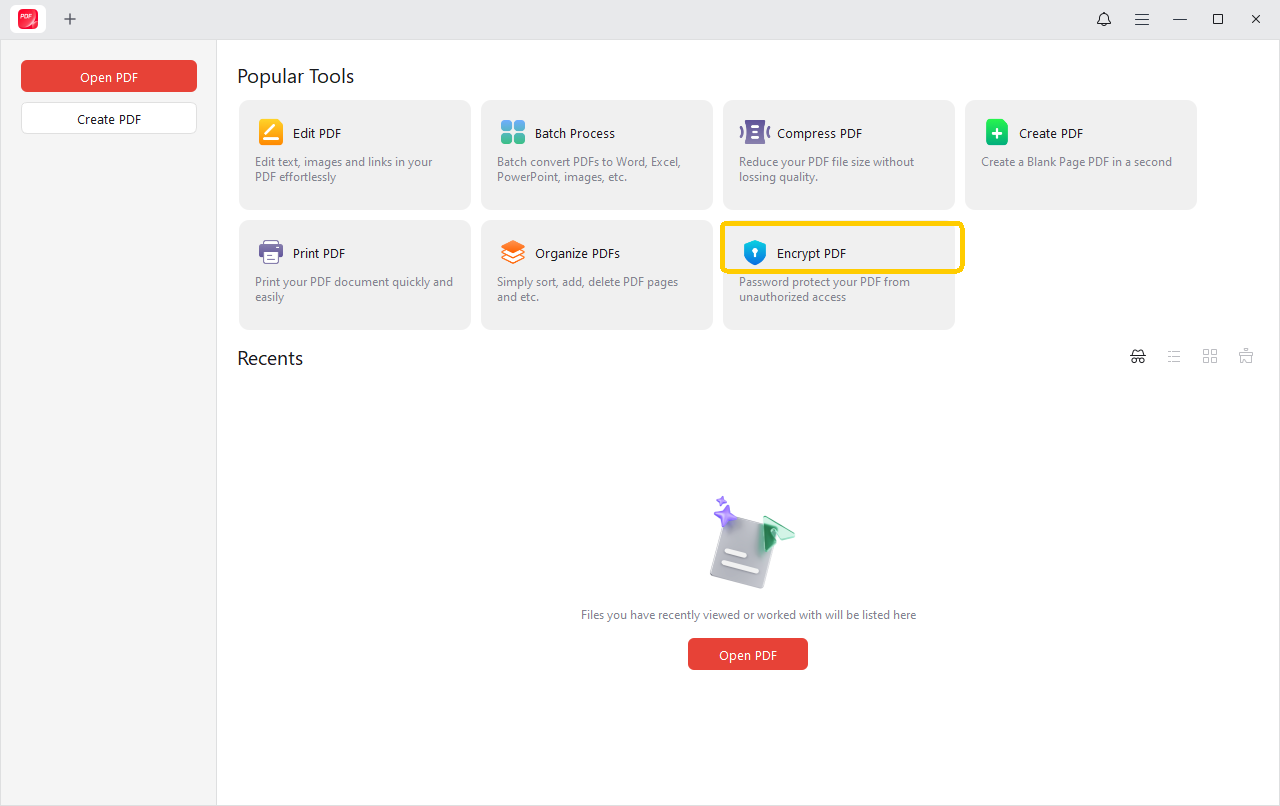Click the Encrypt PDF shield icon

[x=754, y=253]
